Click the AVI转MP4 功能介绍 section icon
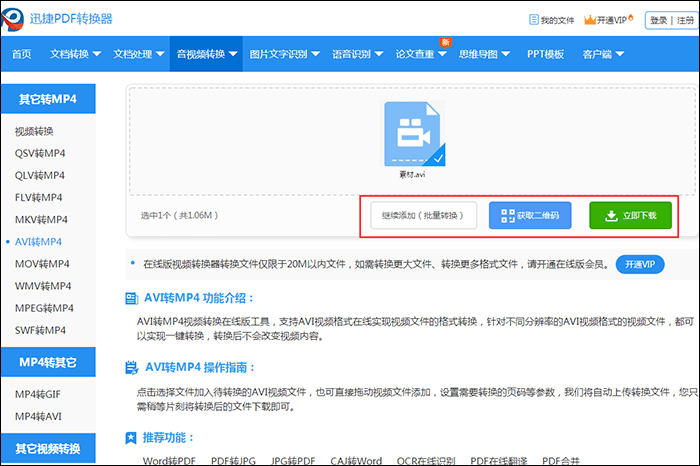 [131, 298]
